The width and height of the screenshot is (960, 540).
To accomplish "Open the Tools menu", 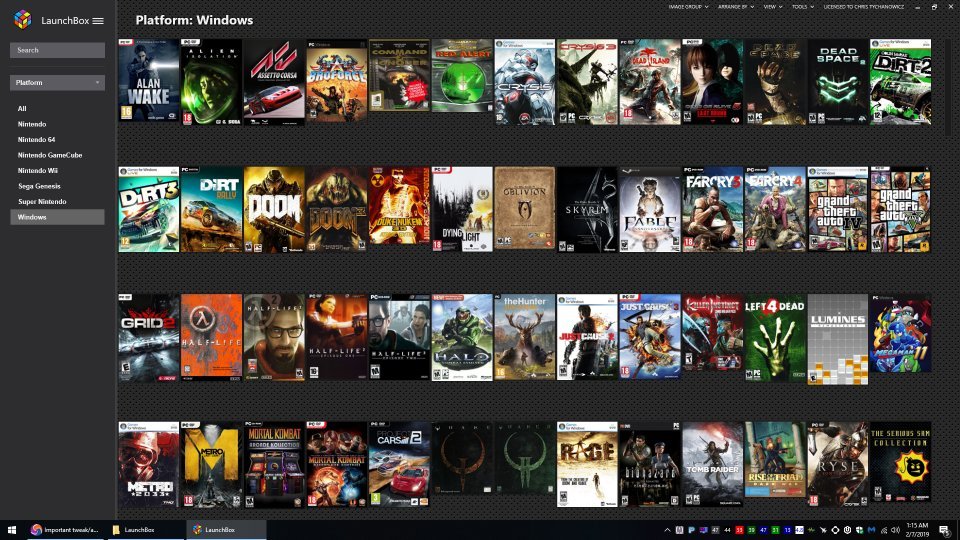I will coord(803,7).
